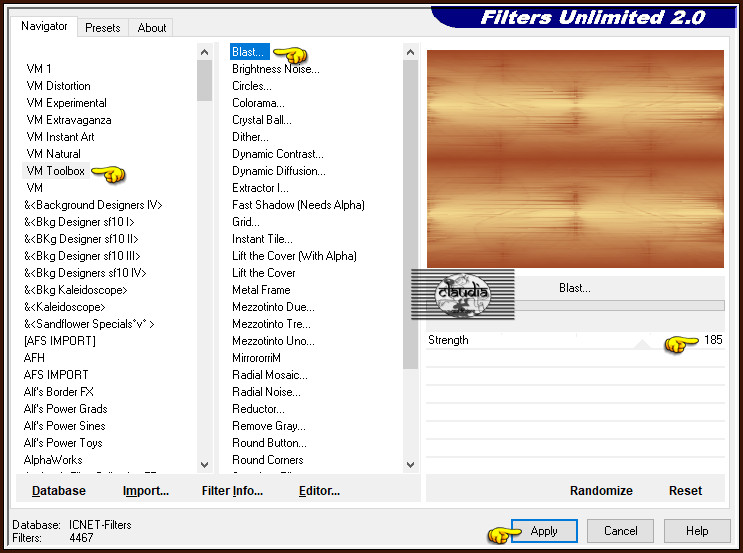The width and height of the screenshot is (743, 553).
Task: Click the Cancel button
Action: [x=620, y=531]
